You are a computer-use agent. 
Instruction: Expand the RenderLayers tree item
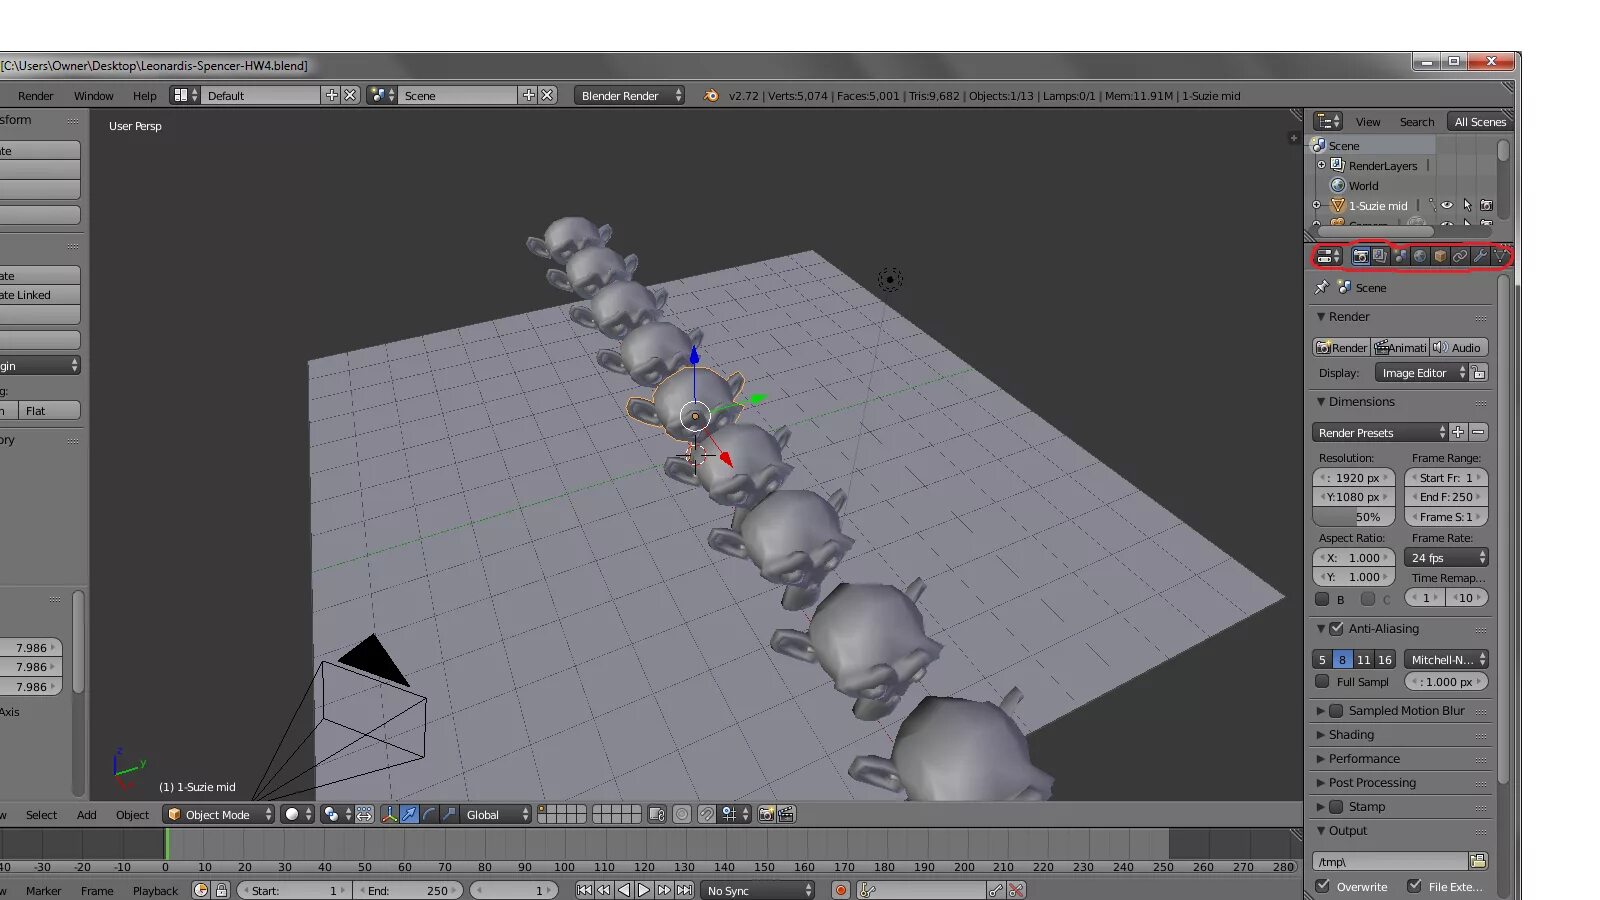pos(1321,165)
